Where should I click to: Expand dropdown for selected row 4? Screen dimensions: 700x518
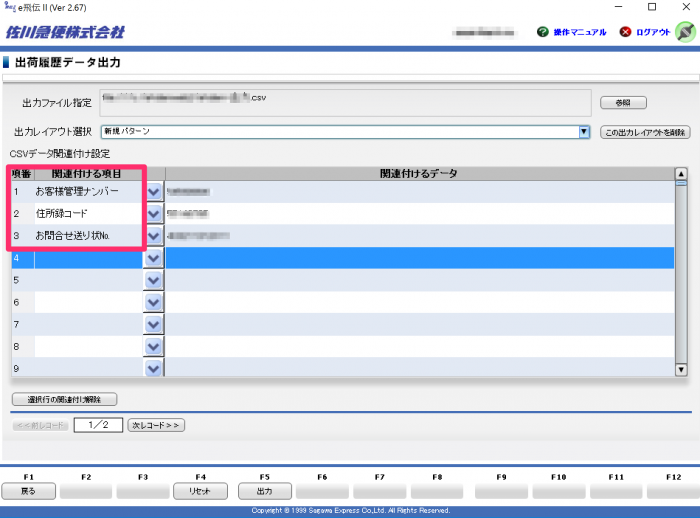(x=154, y=258)
